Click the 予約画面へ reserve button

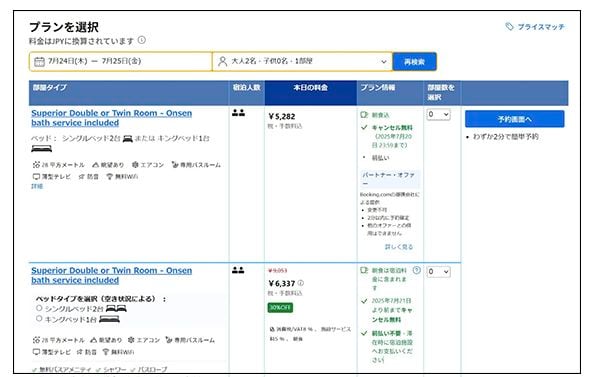[x=514, y=119]
